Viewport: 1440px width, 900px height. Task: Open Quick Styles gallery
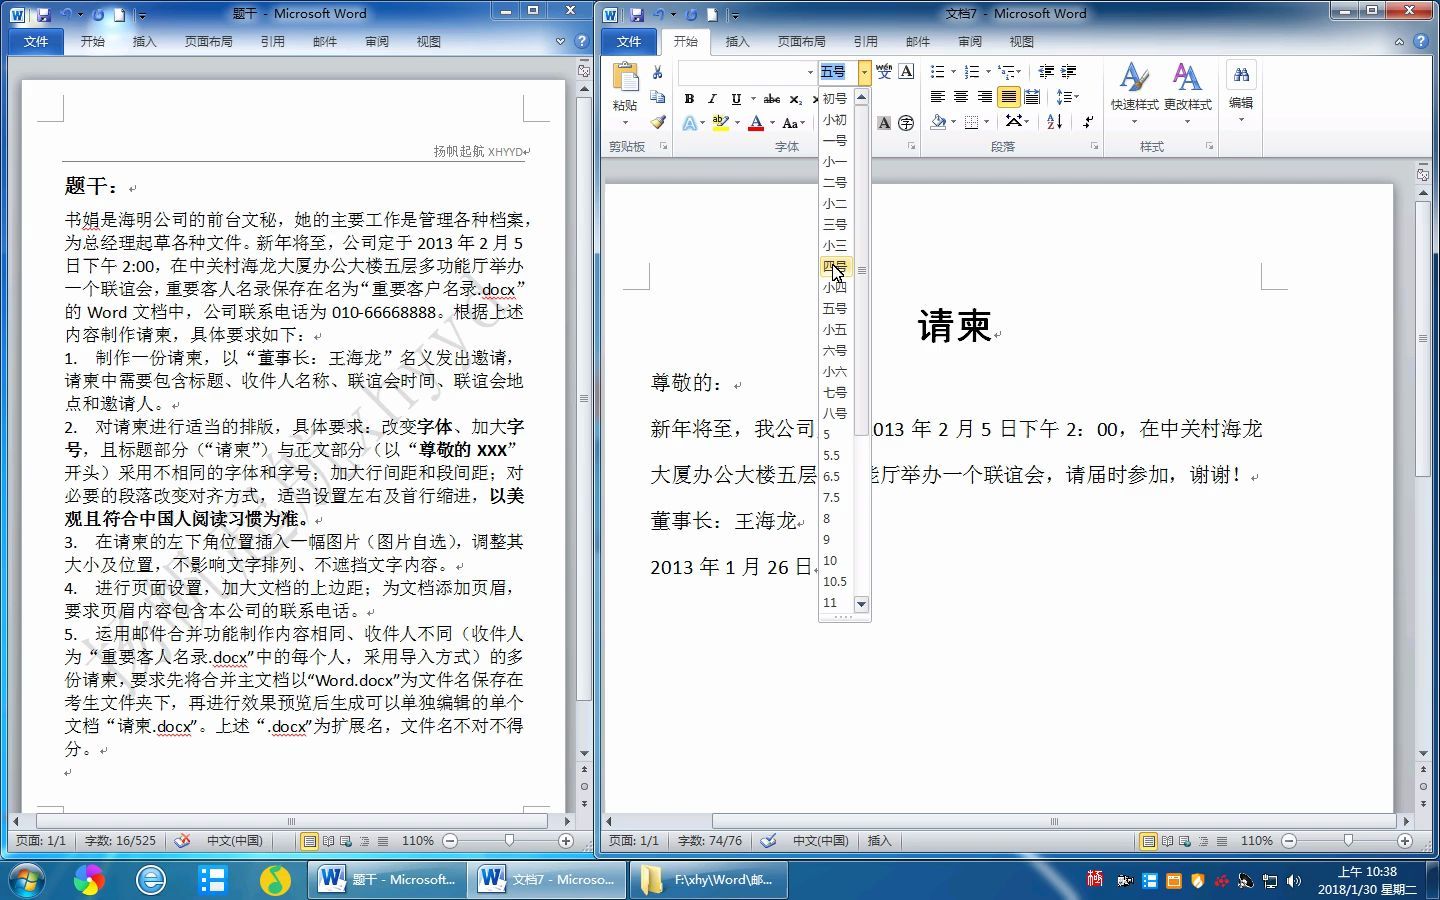pyautogui.click(x=1134, y=93)
